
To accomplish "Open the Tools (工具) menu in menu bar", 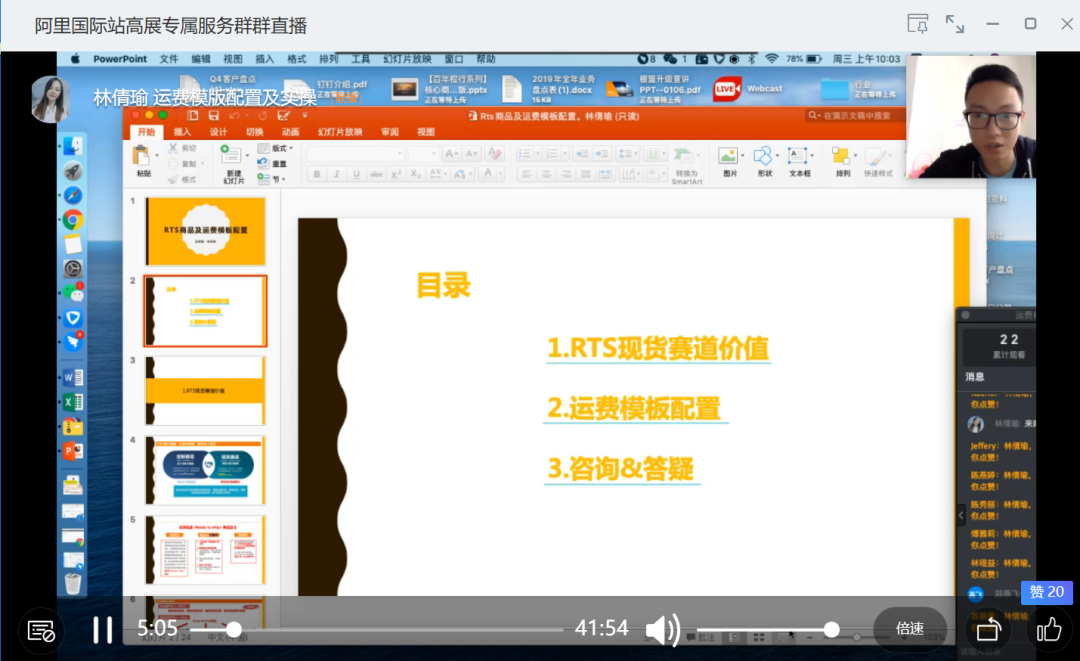I will point(360,59).
